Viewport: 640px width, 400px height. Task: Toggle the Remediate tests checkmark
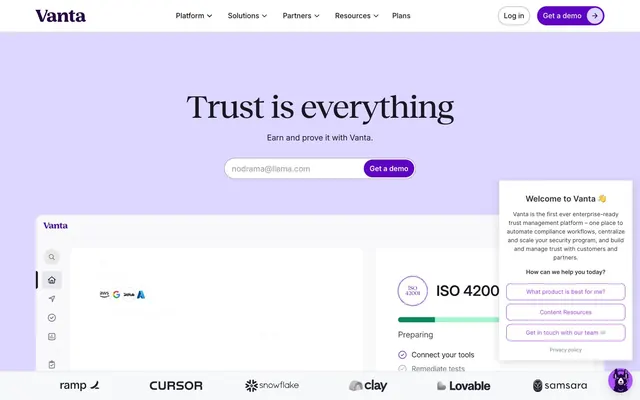tap(402, 368)
